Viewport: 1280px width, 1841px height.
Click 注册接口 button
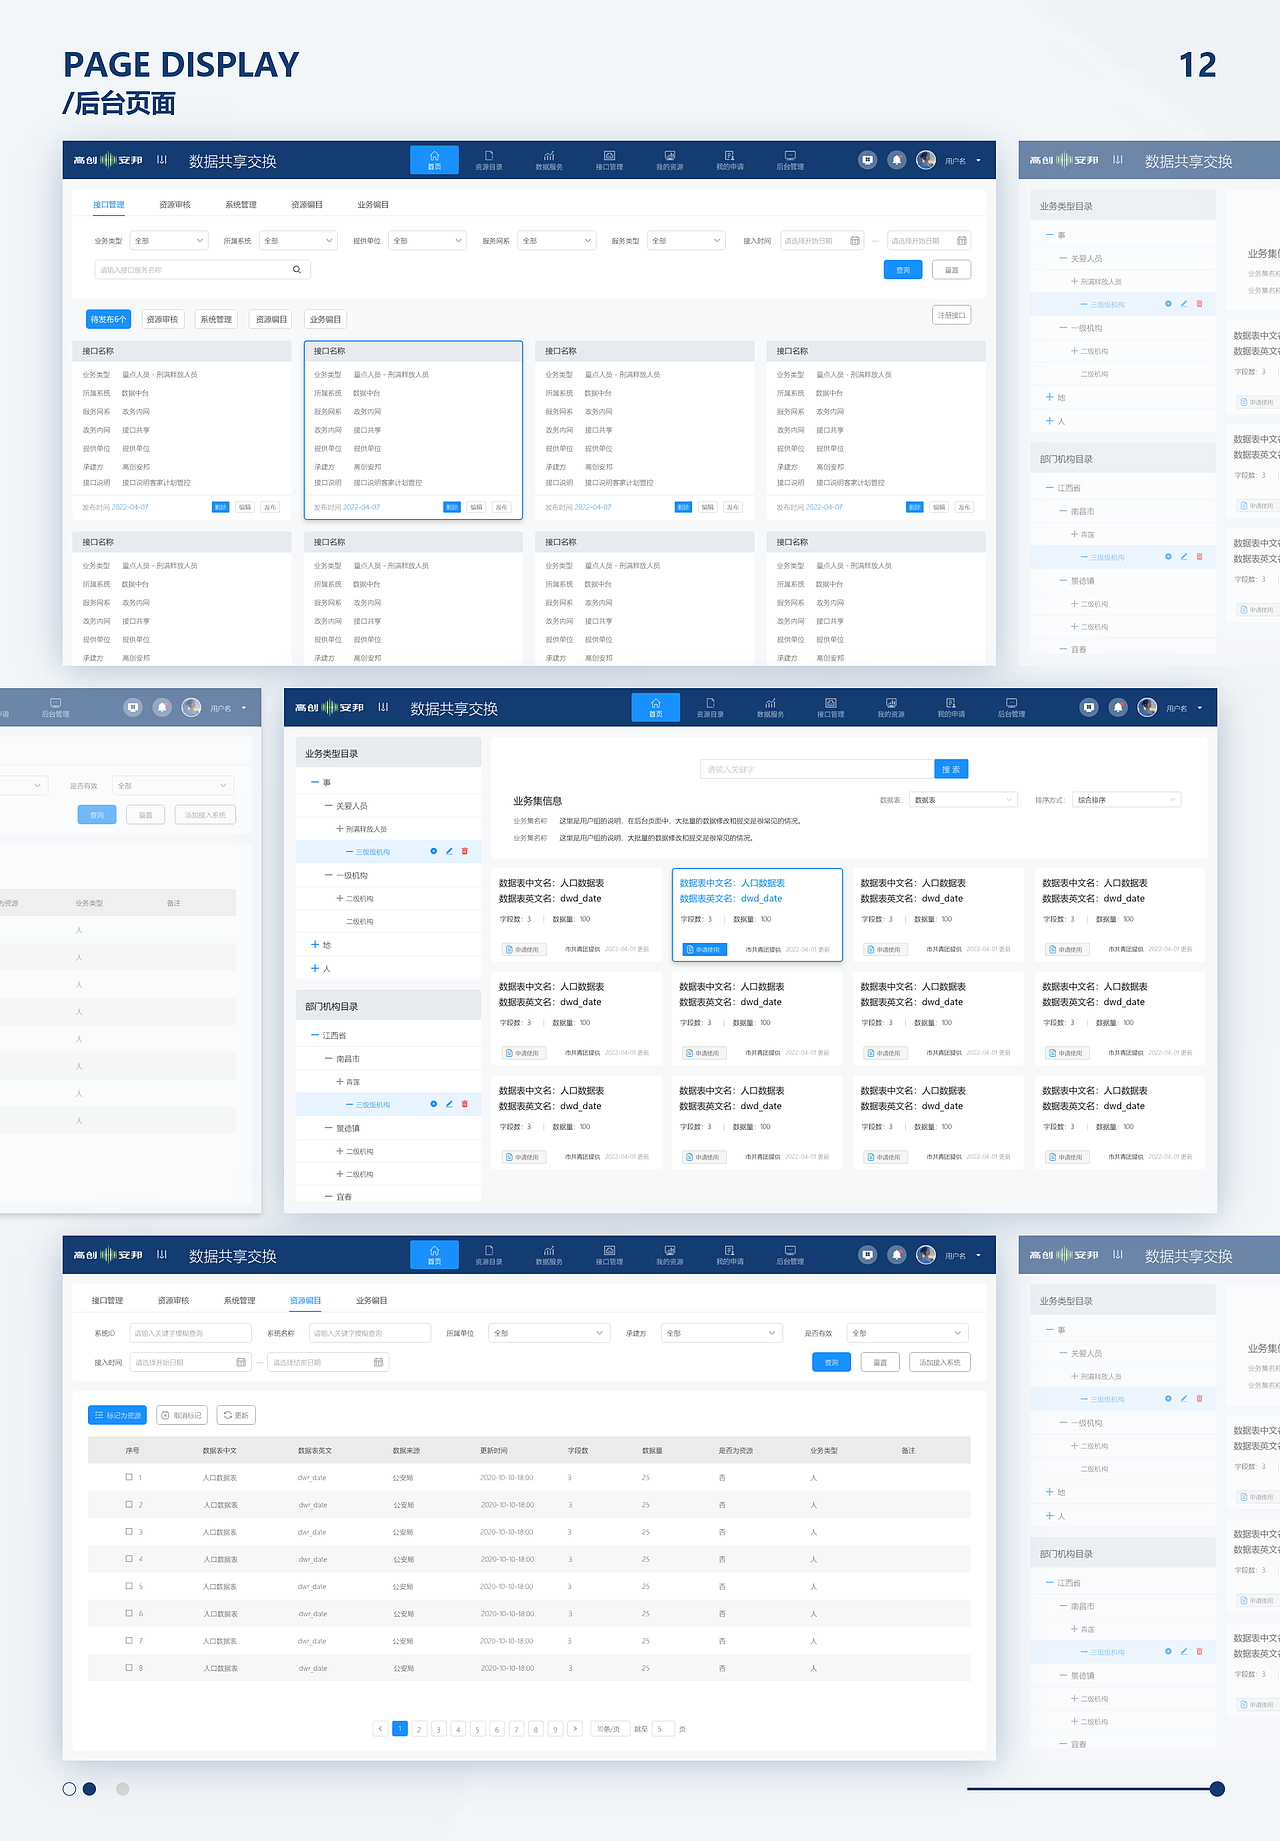951,315
